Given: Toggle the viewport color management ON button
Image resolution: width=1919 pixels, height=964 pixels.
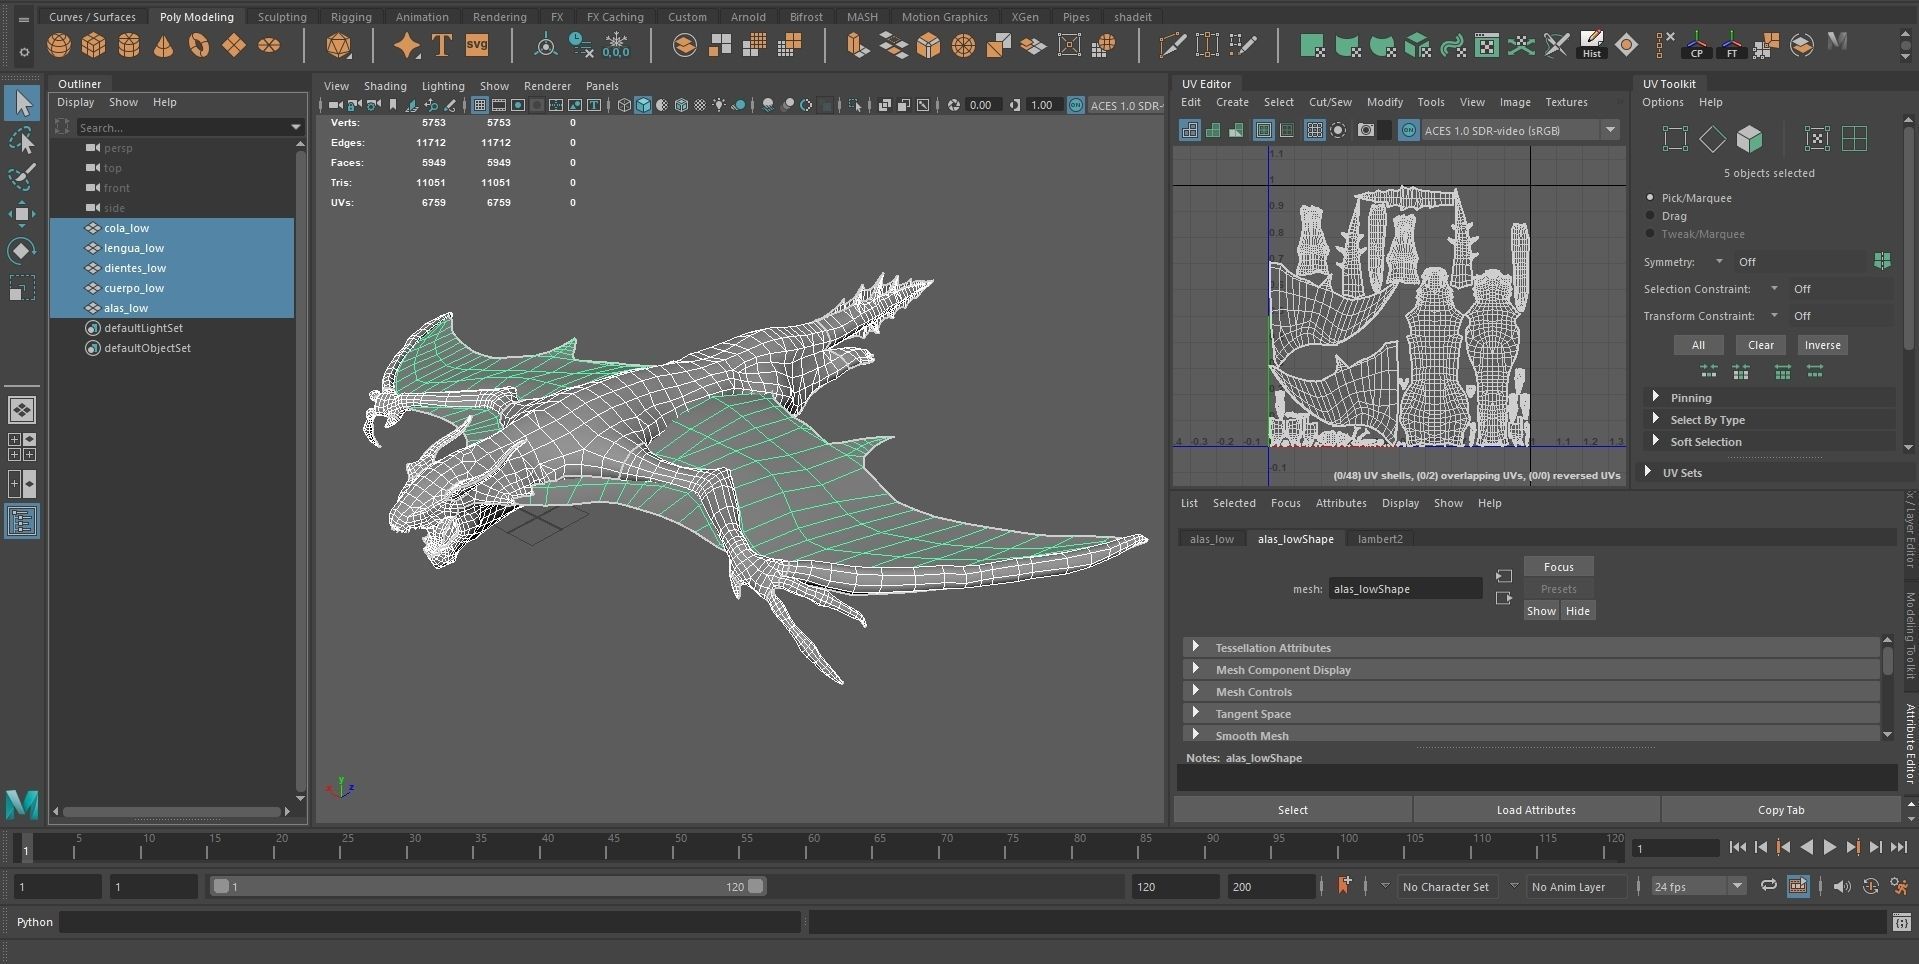Looking at the screenshot, I should pos(1076,105).
